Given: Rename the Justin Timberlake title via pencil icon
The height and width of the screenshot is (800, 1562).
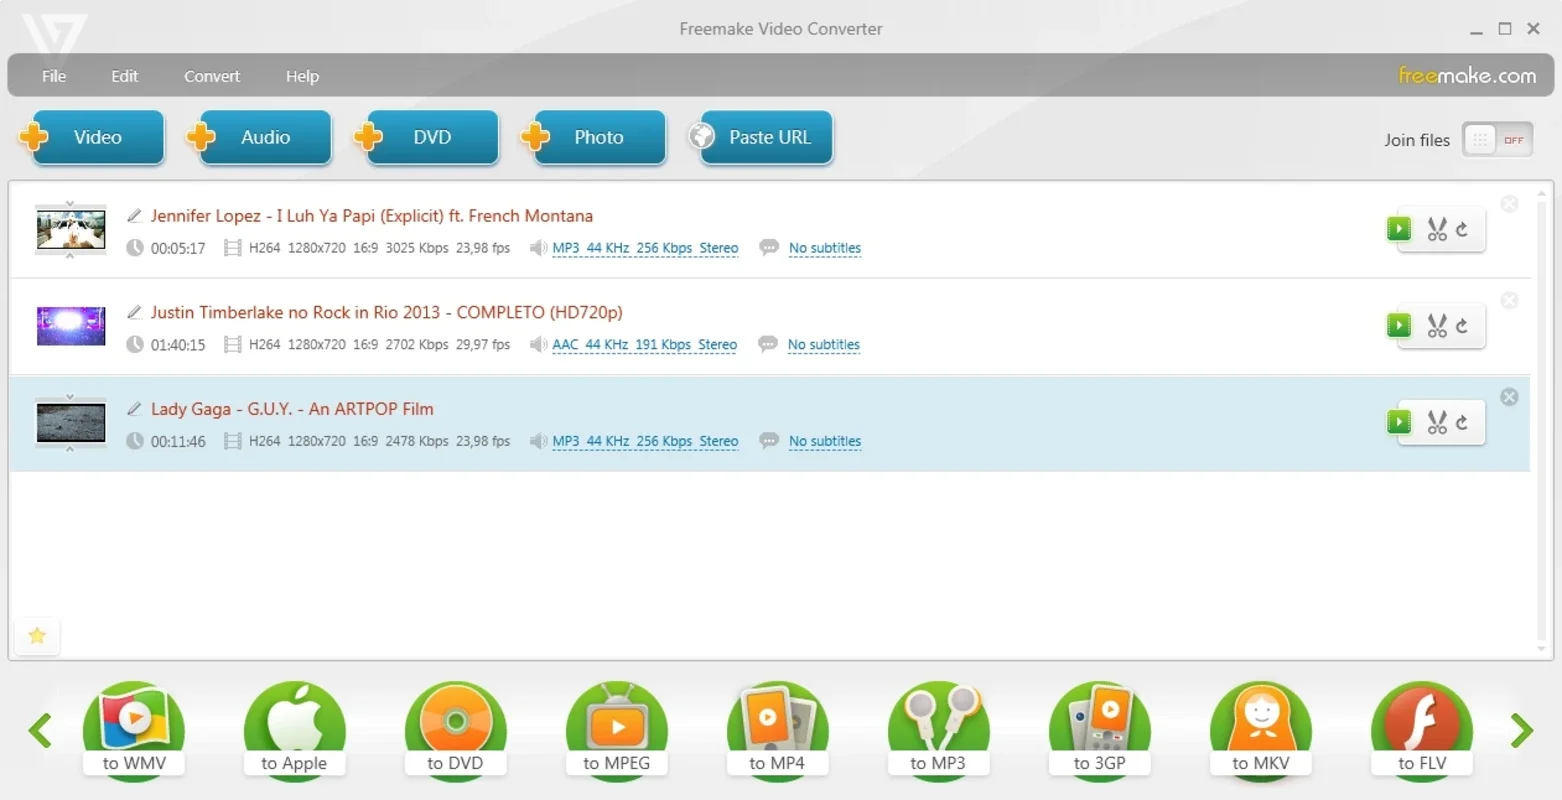Looking at the screenshot, I should click(x=134, y=312).
